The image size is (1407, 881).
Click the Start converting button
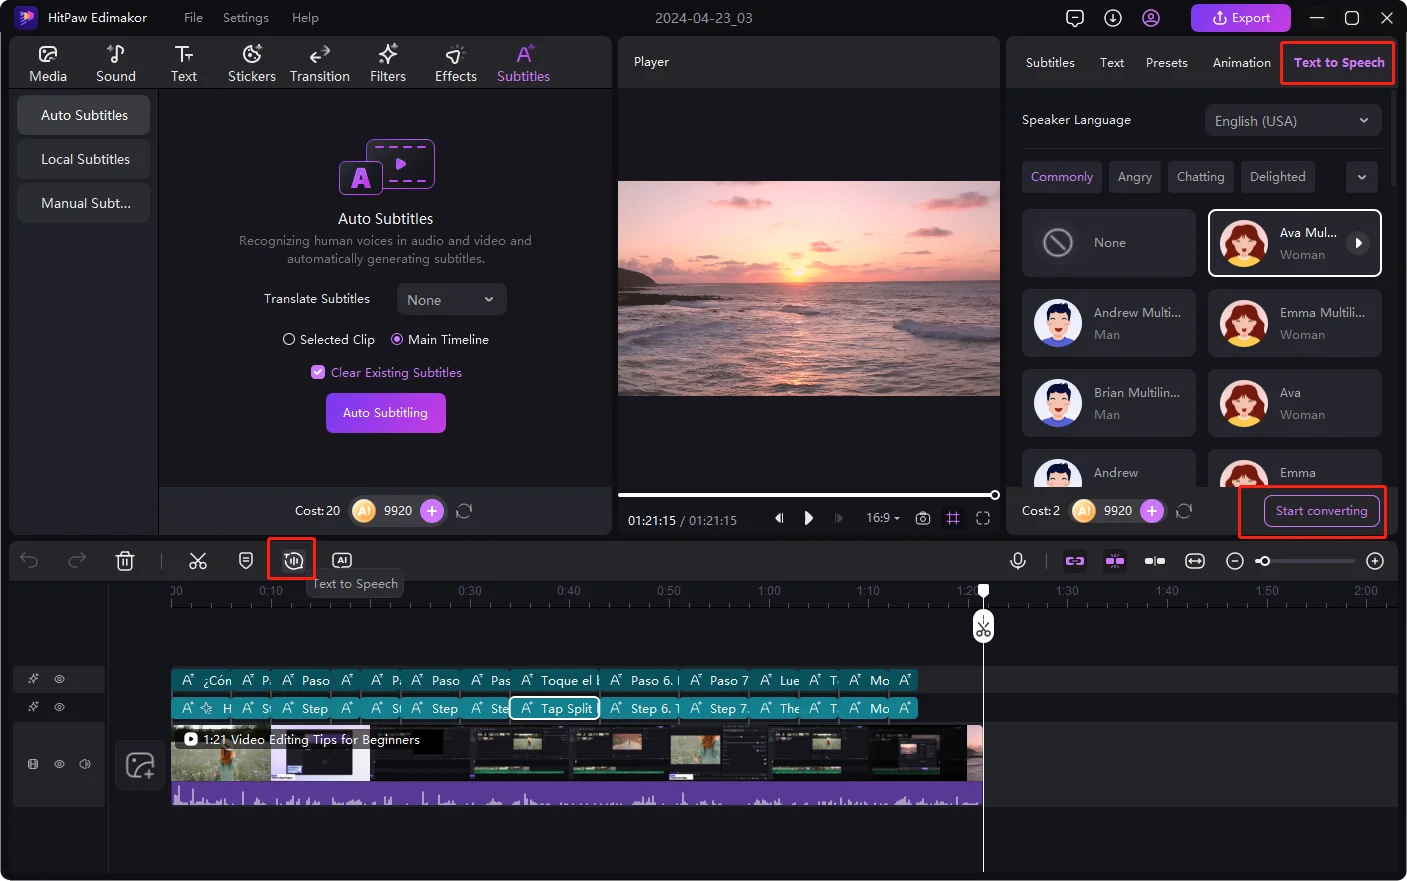tap(1321, 511)
